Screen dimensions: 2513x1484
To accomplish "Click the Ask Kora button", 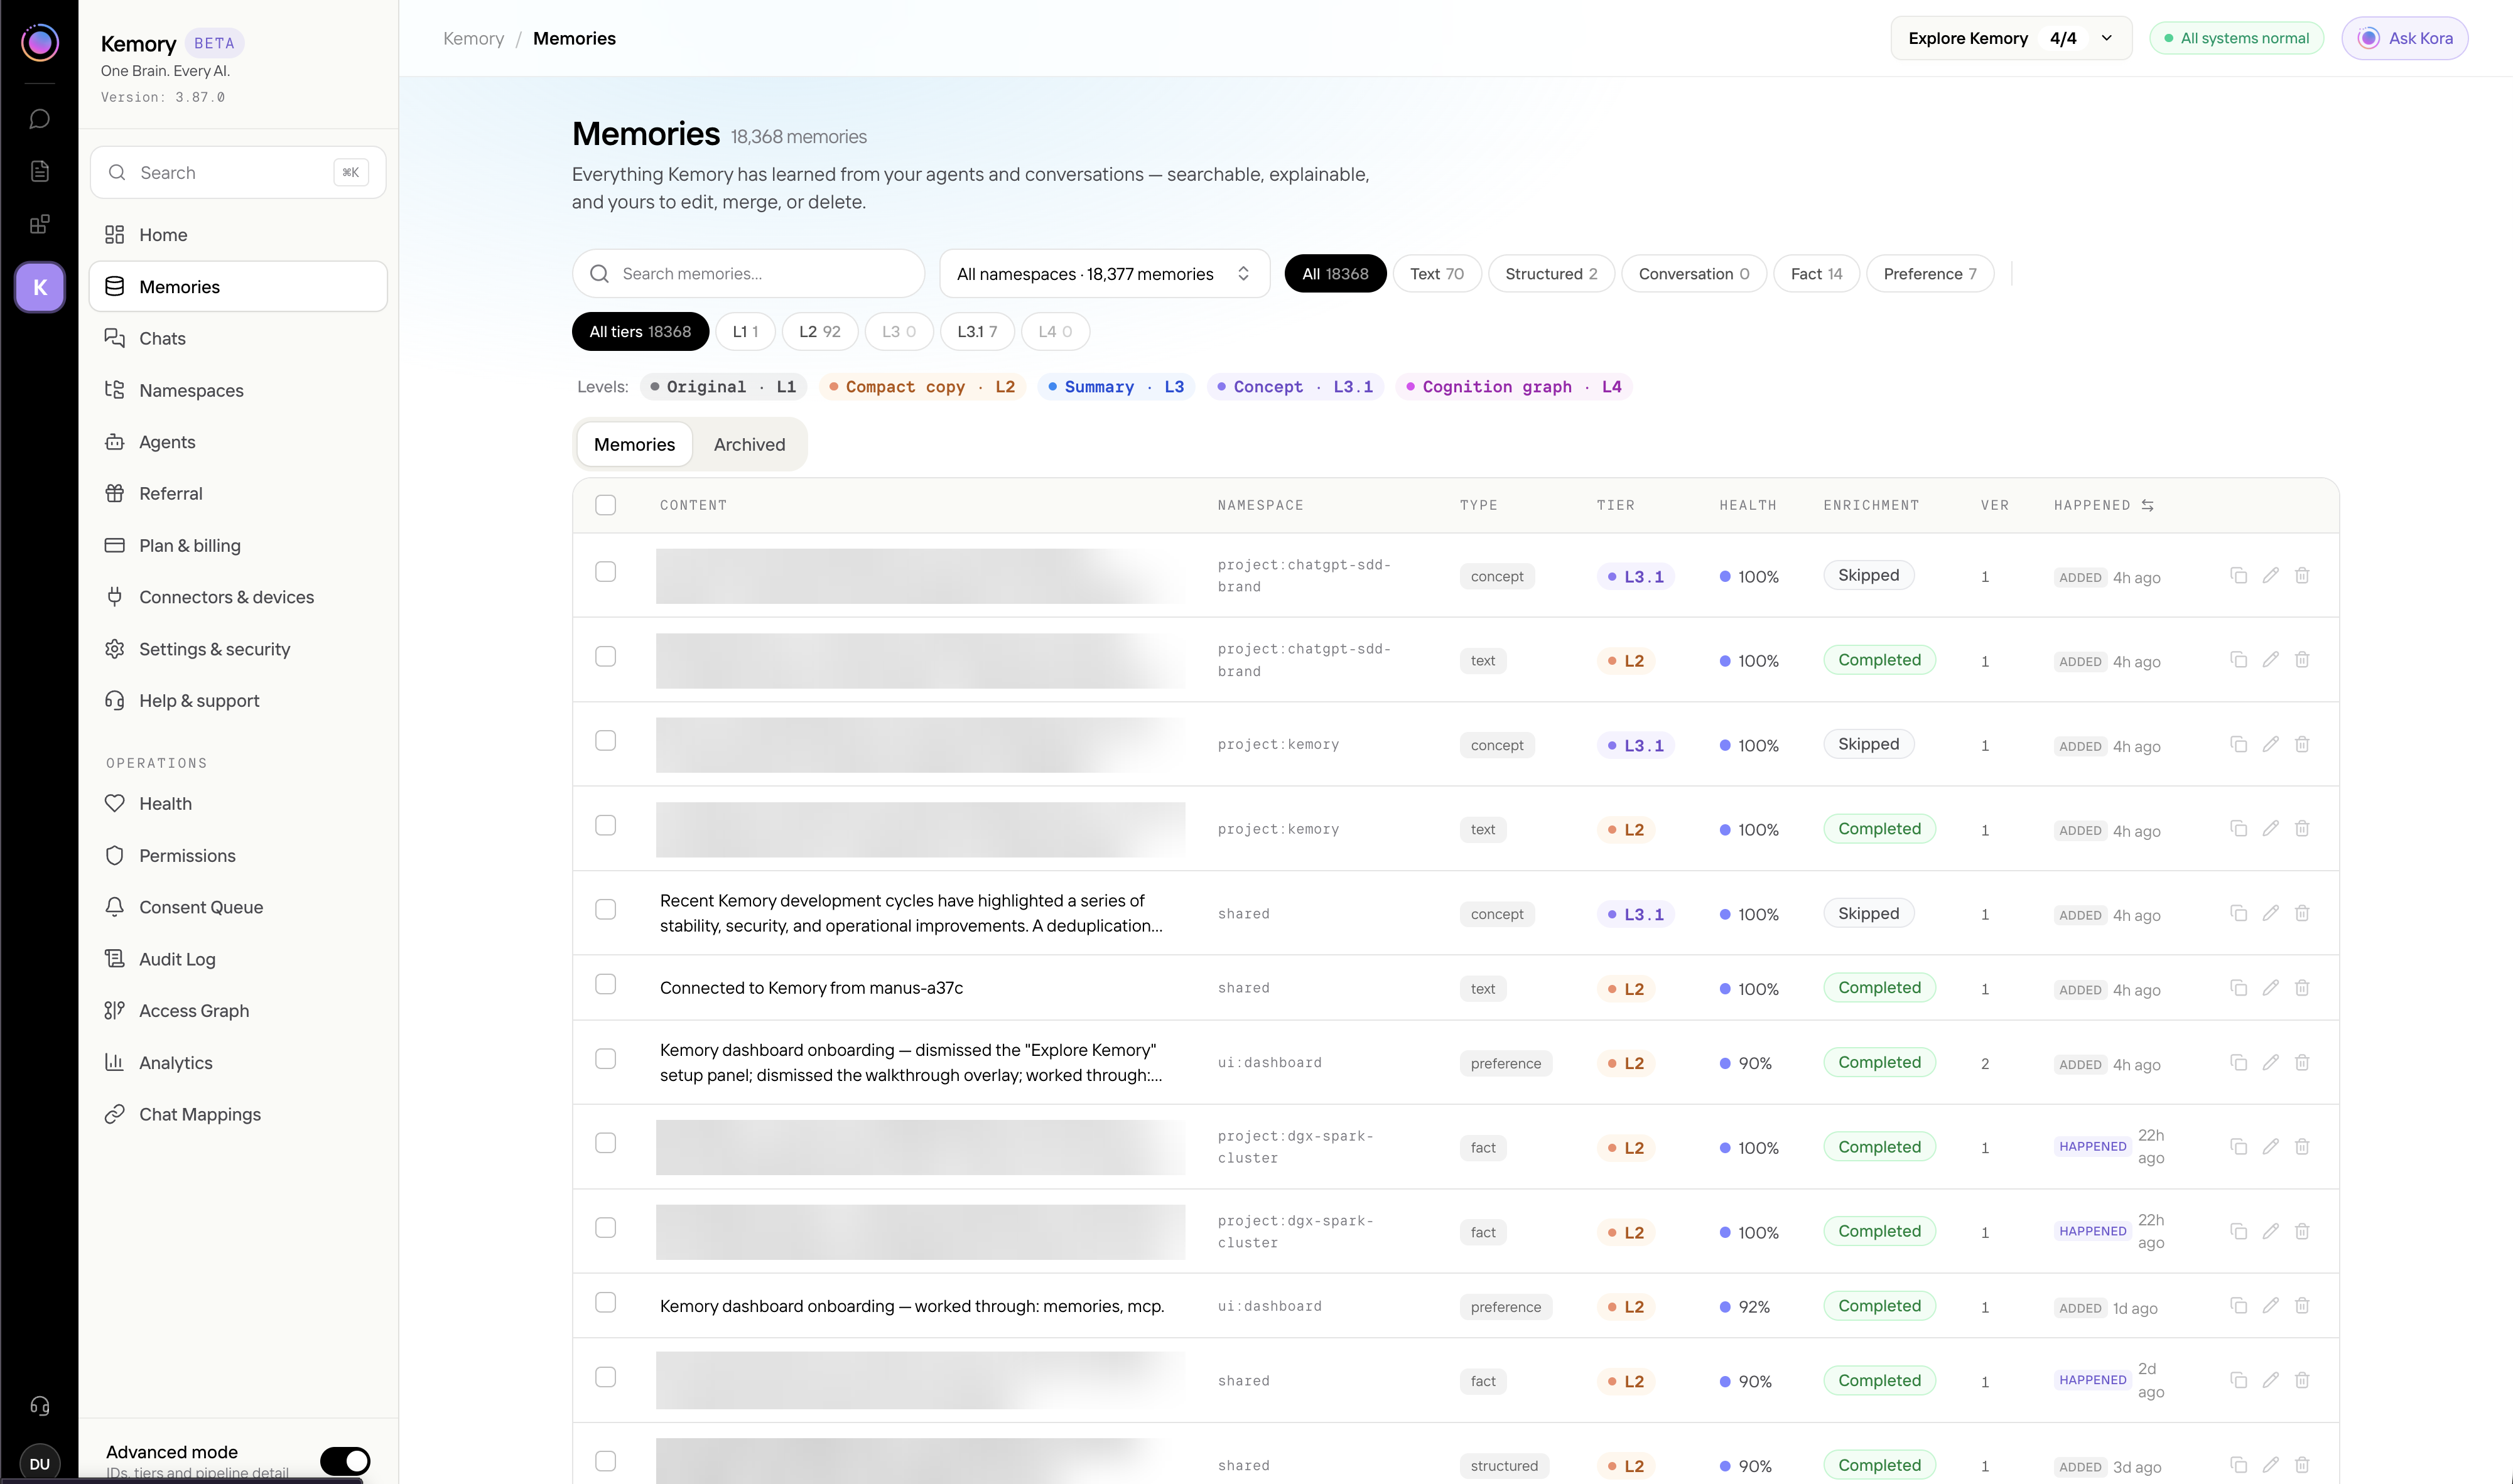I will pos(2404,38).
